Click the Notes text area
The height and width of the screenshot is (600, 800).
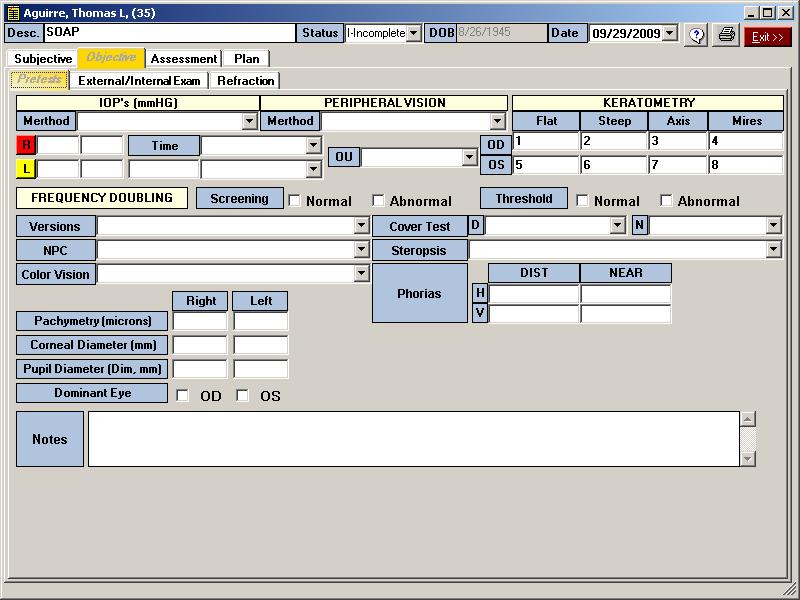413,439
